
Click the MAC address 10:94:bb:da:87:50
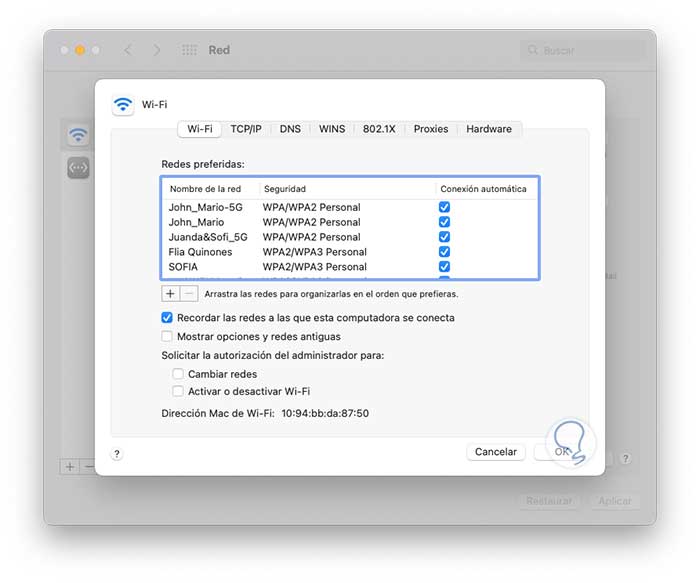pos(325,413)
